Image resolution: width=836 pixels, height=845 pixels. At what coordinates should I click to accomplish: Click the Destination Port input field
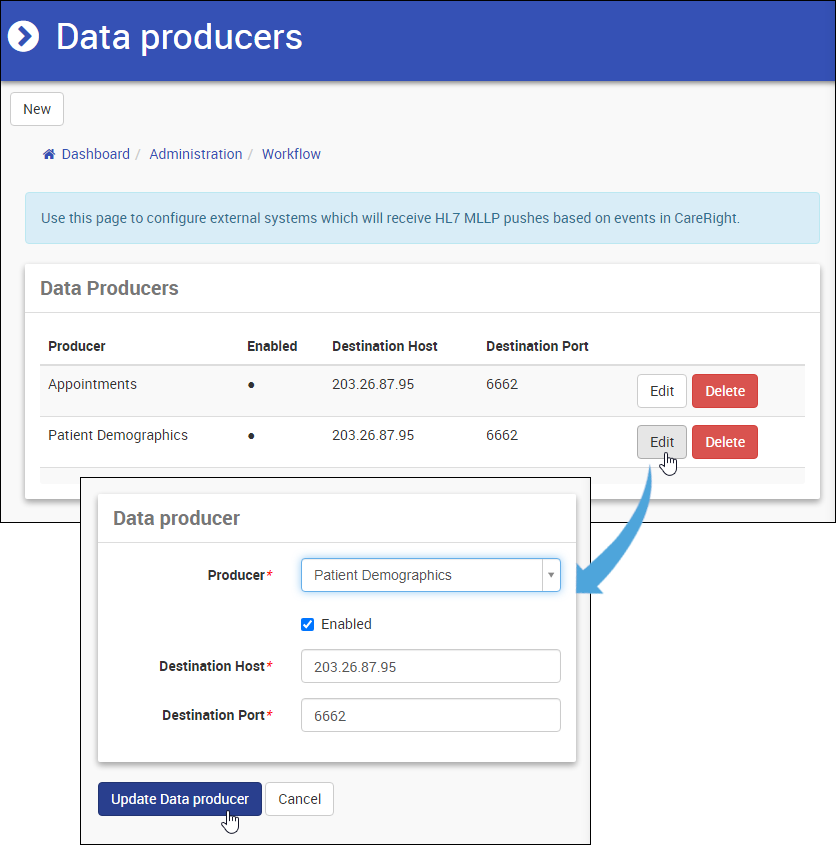tap(430, 715)
